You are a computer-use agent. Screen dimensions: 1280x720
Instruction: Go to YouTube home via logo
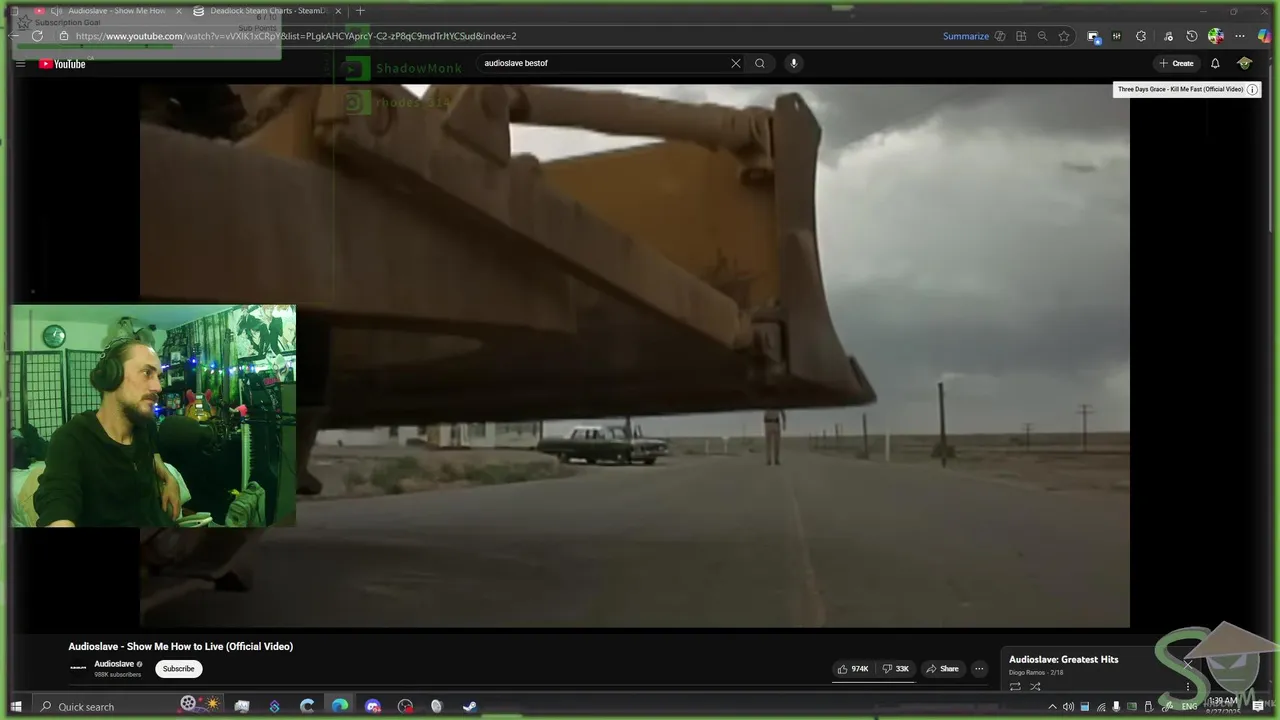point(62,64)
